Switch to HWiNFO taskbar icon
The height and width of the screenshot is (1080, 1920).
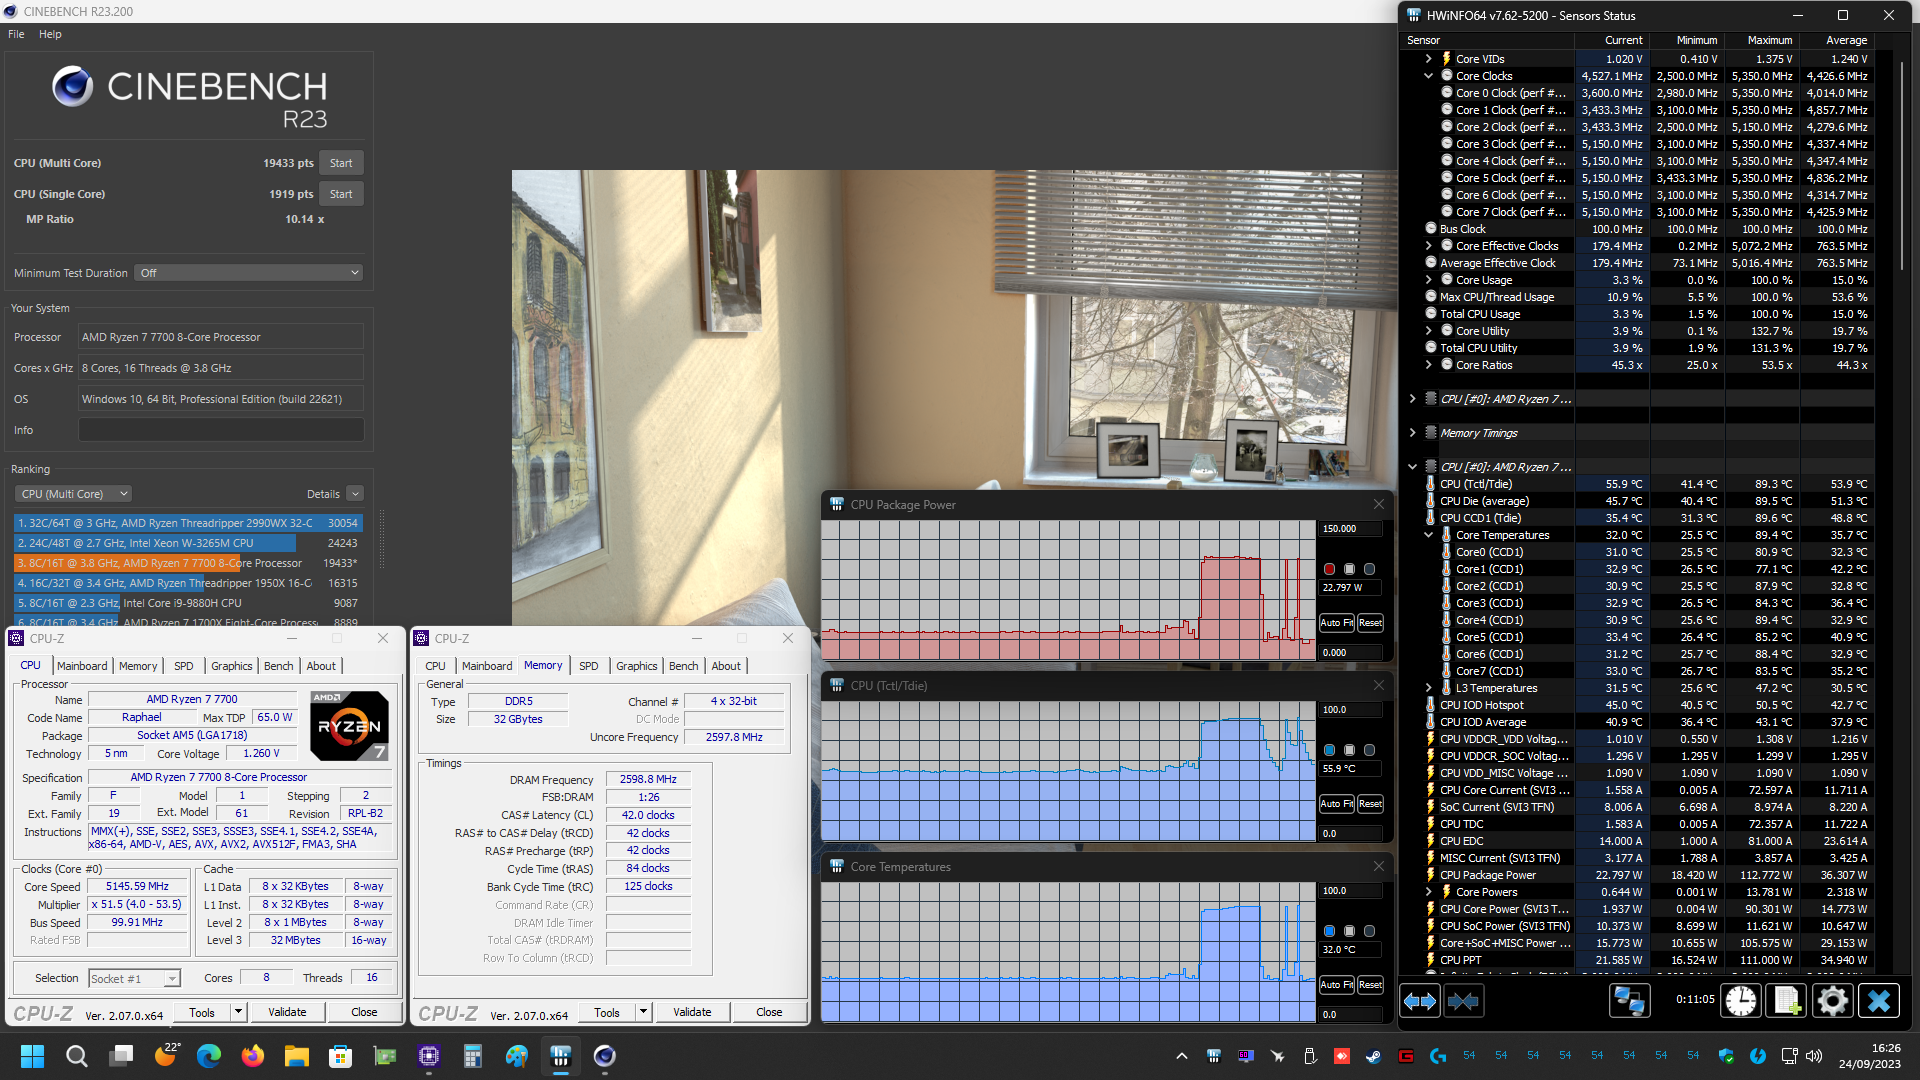pos(561,1056)
